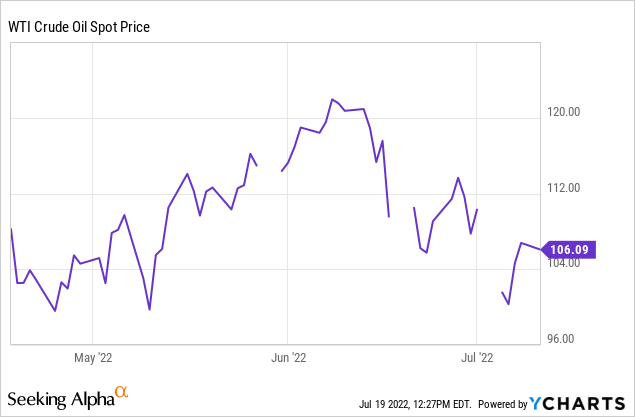The image size is (635, 417).
Task: Click the vertical gridline above Jun '22
Action: click(x=287, y=200)
